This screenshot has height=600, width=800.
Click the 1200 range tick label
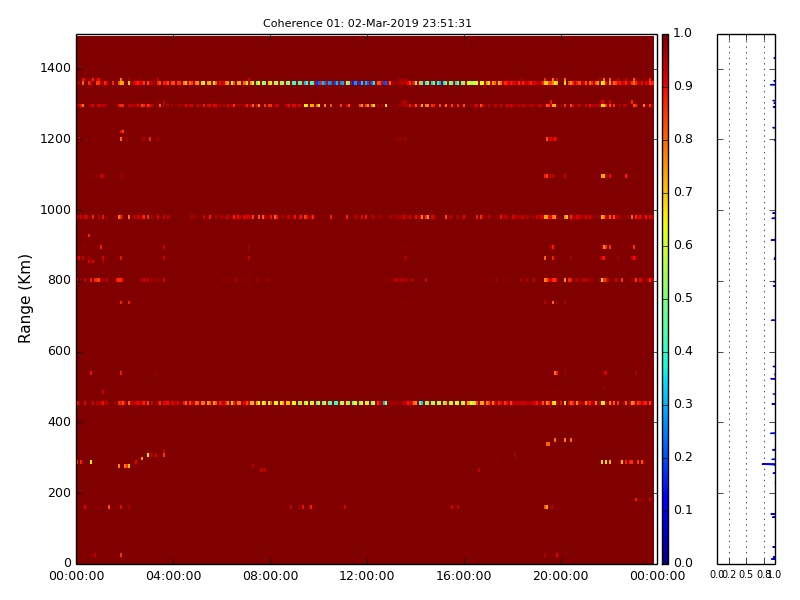click(x=56, y=139)
